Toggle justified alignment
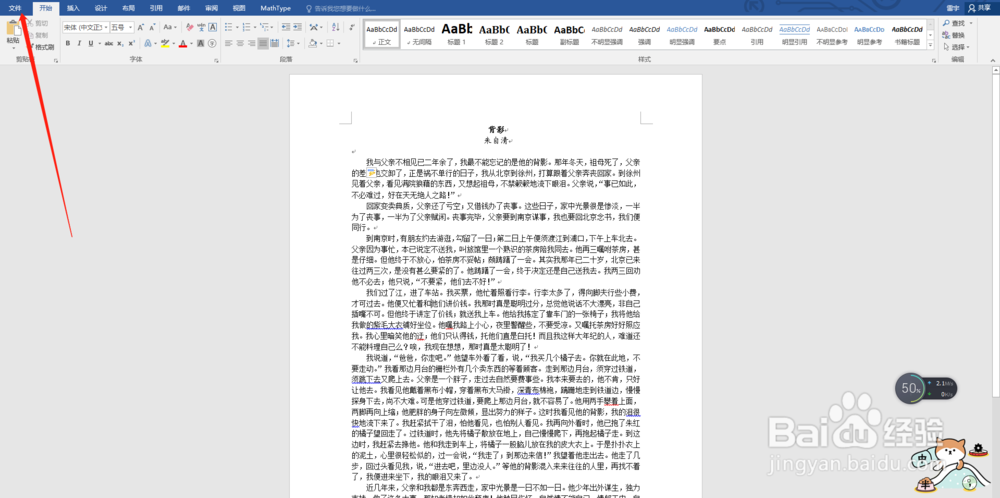The height and width of the screenshot is (498, 1000). (x=263, y=43)
